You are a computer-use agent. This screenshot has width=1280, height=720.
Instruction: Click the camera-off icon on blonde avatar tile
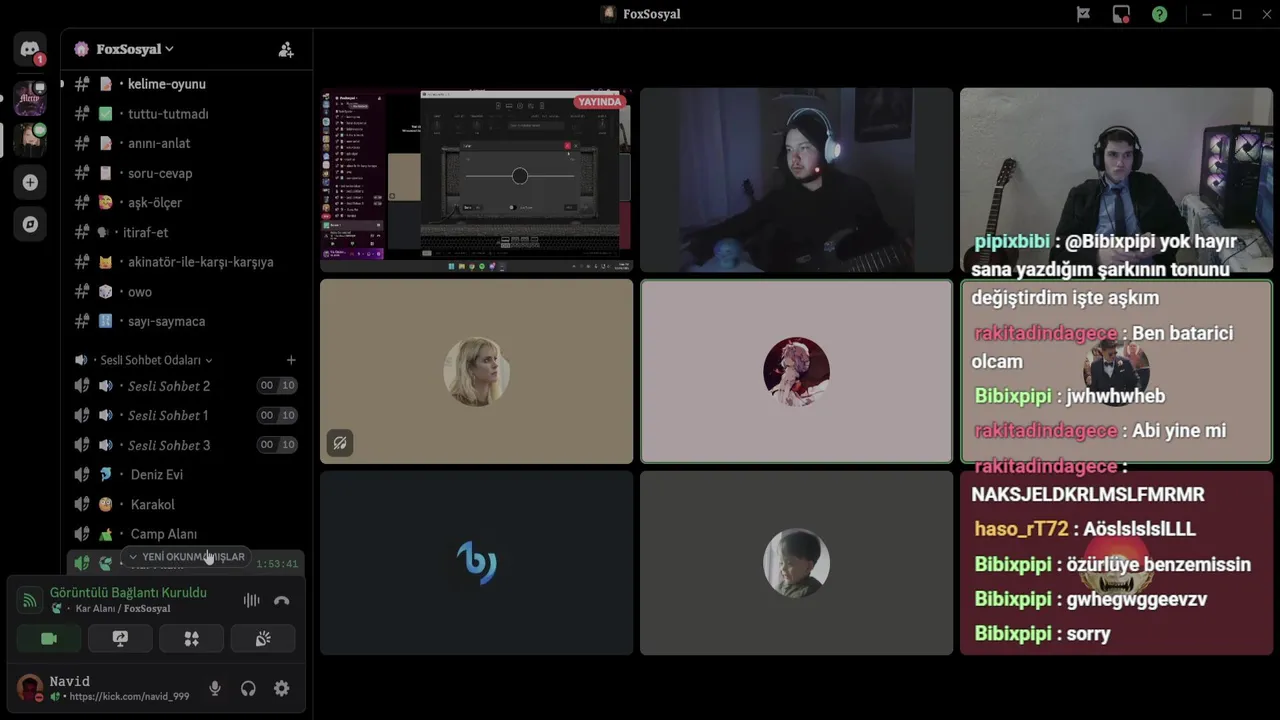click(341, 443)
